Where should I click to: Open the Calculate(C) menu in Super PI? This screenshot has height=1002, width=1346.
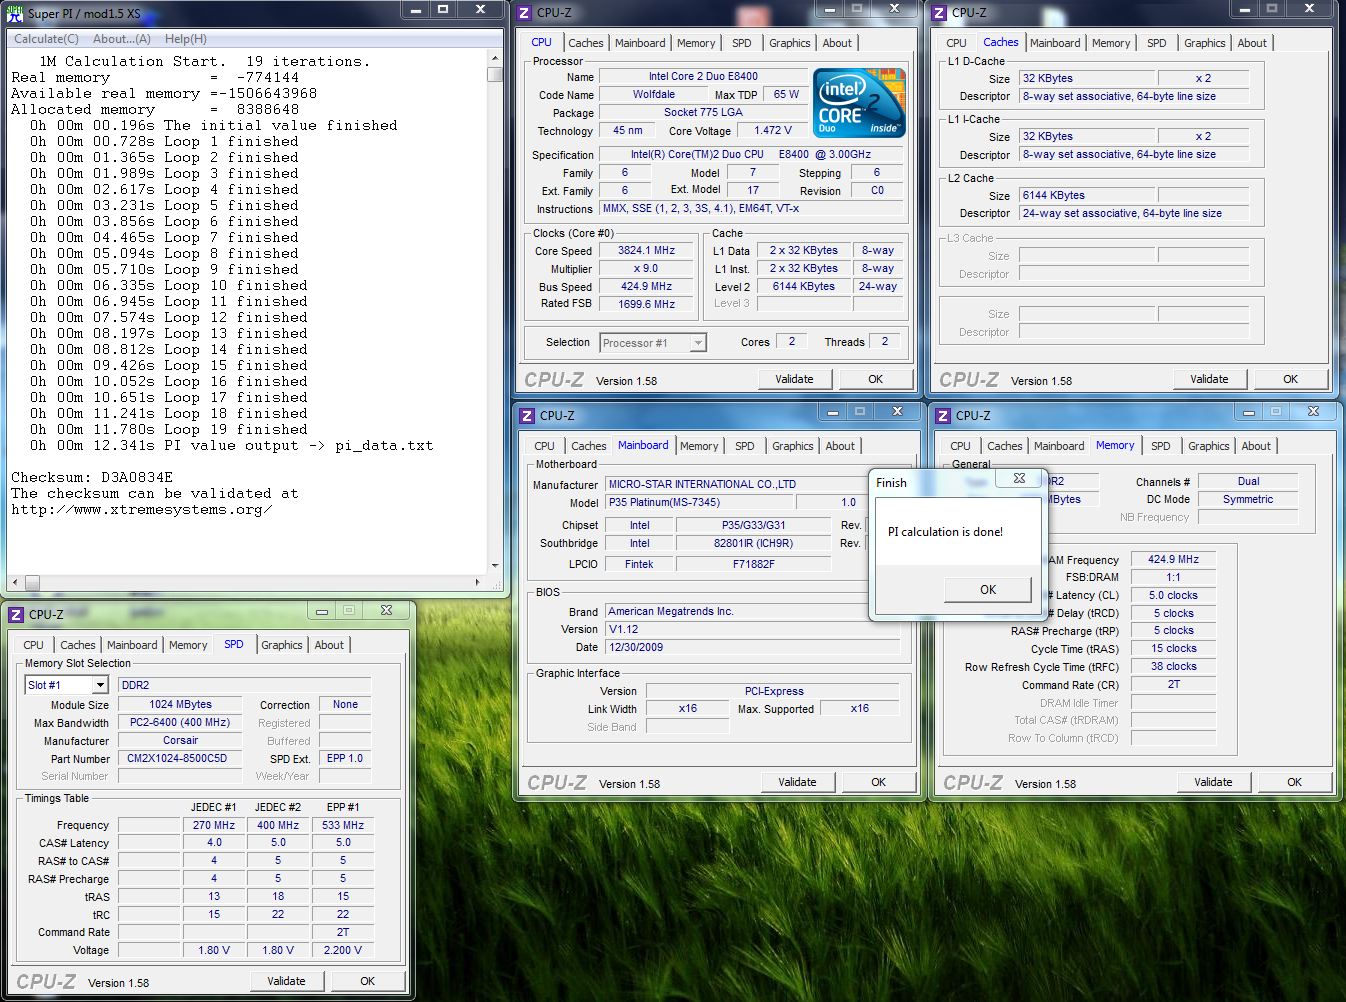[46, 39]
